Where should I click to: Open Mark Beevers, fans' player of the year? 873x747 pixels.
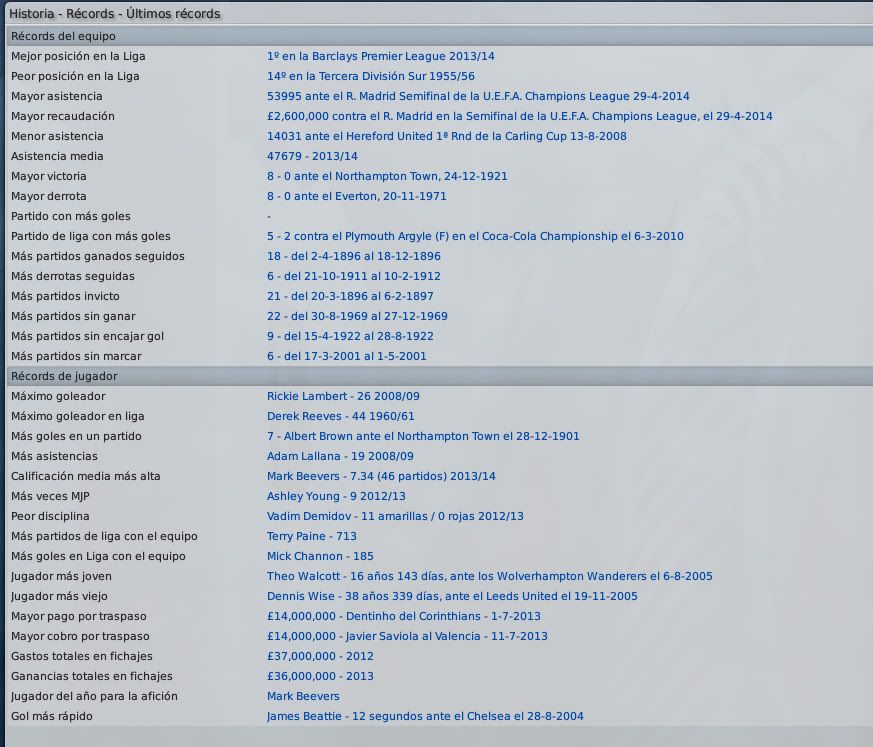[x=303, y=697]
